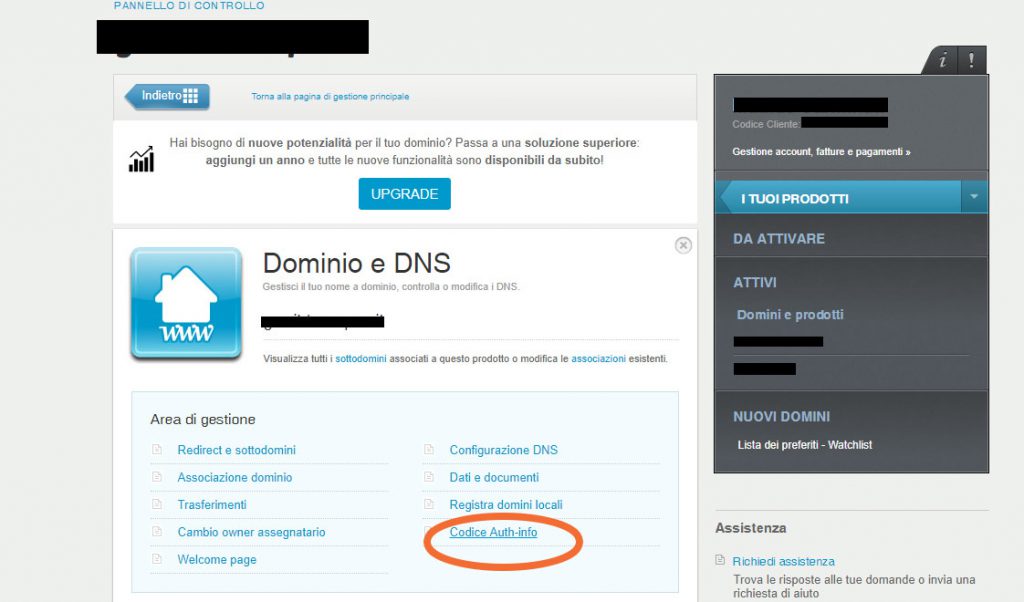Open Lista dei preferiti - Watchlist
Viewport: 1024px width, 602px height.
805,445
